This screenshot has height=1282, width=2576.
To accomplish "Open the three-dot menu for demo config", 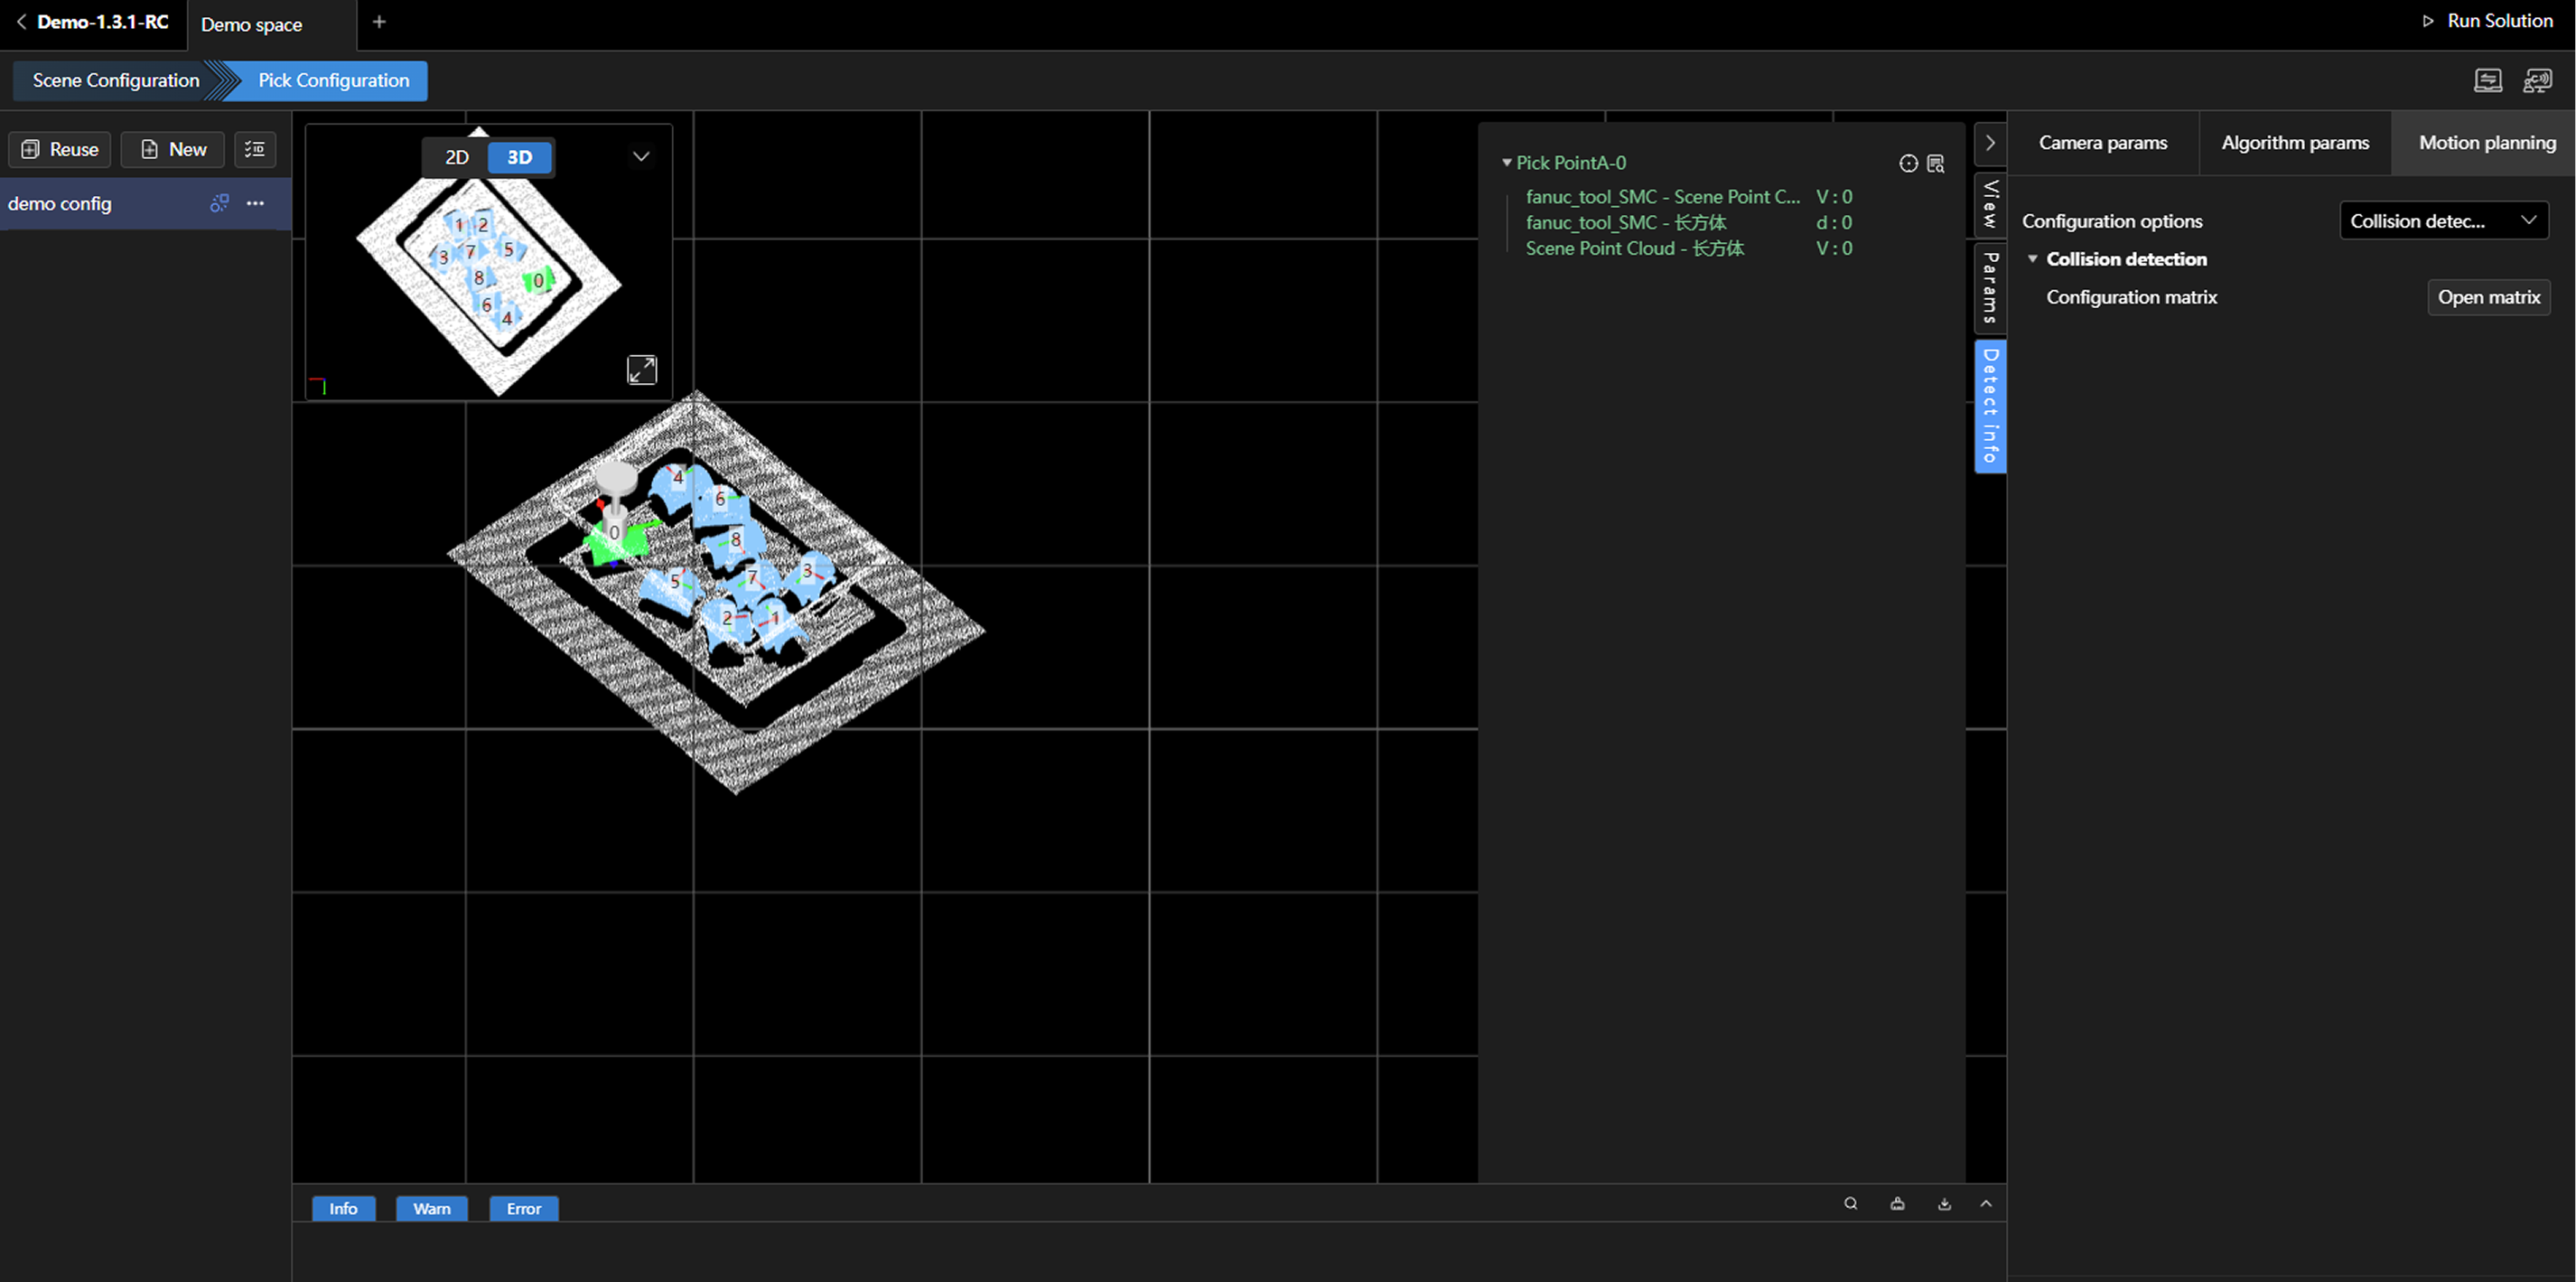I will [256, 203].
